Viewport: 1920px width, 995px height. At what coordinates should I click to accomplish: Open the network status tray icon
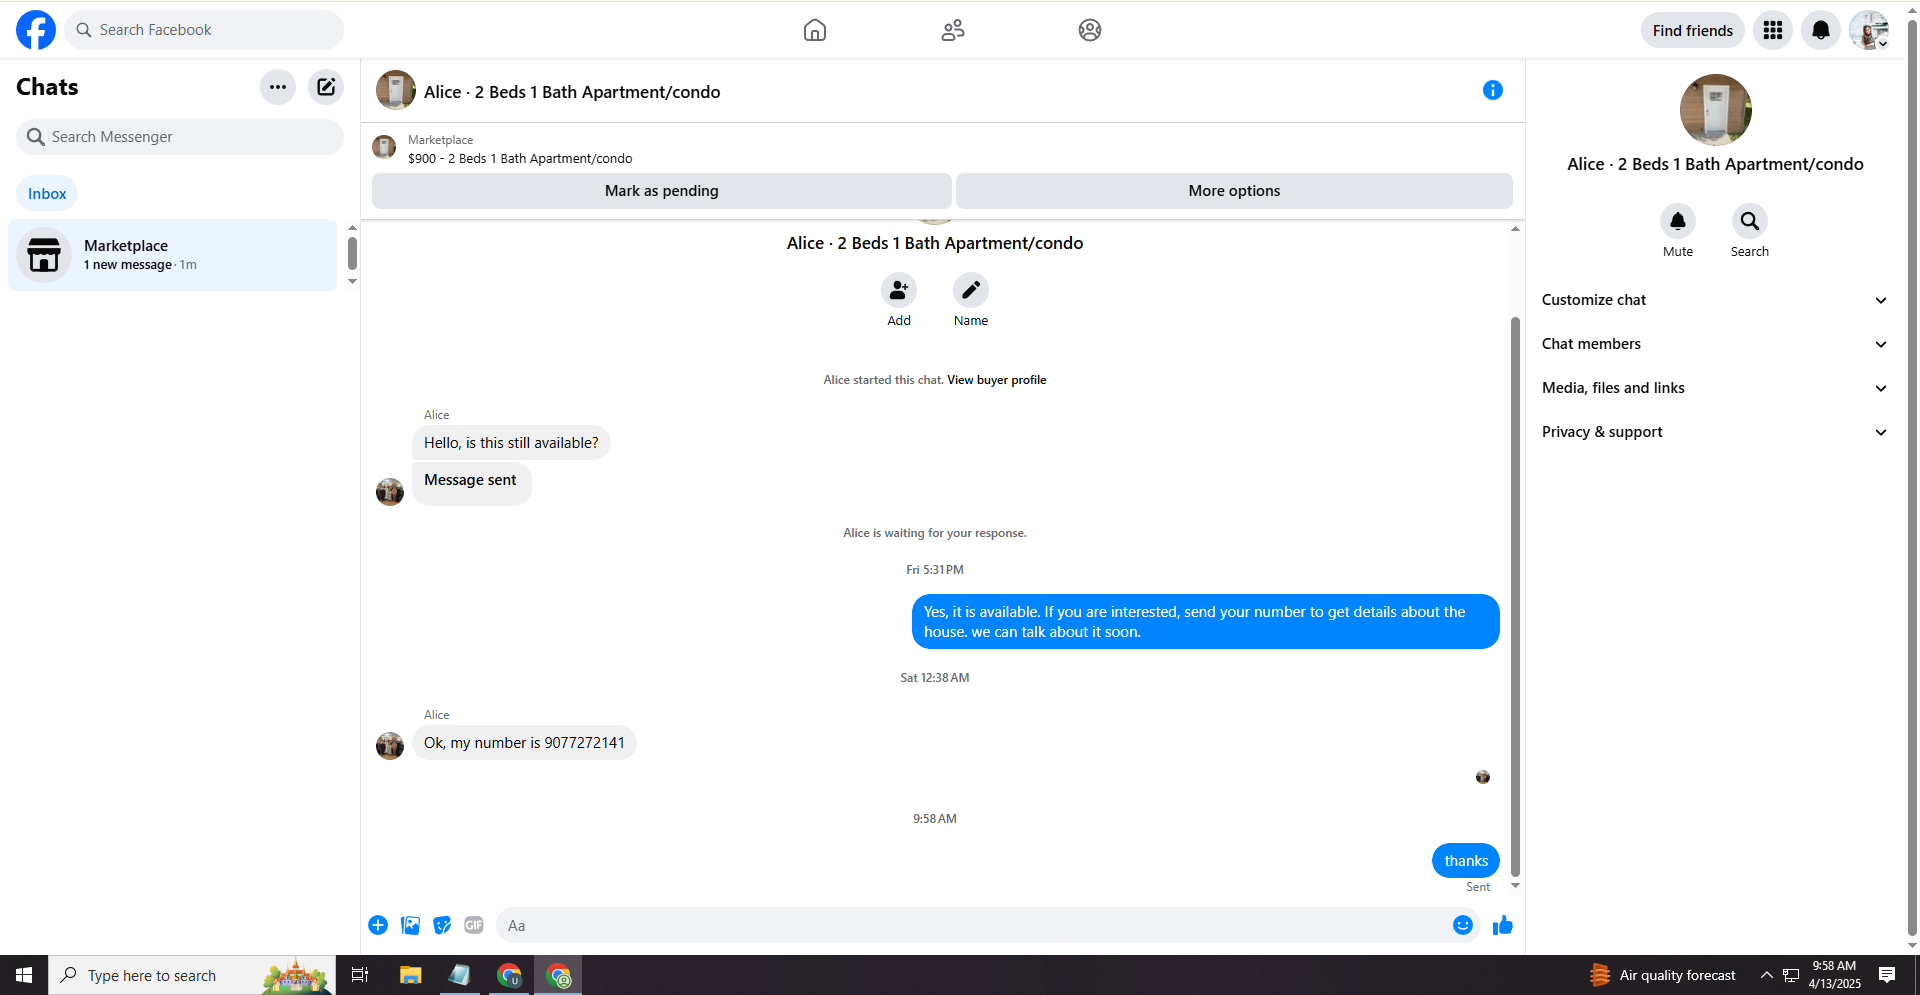click(x=1791, y=975)
